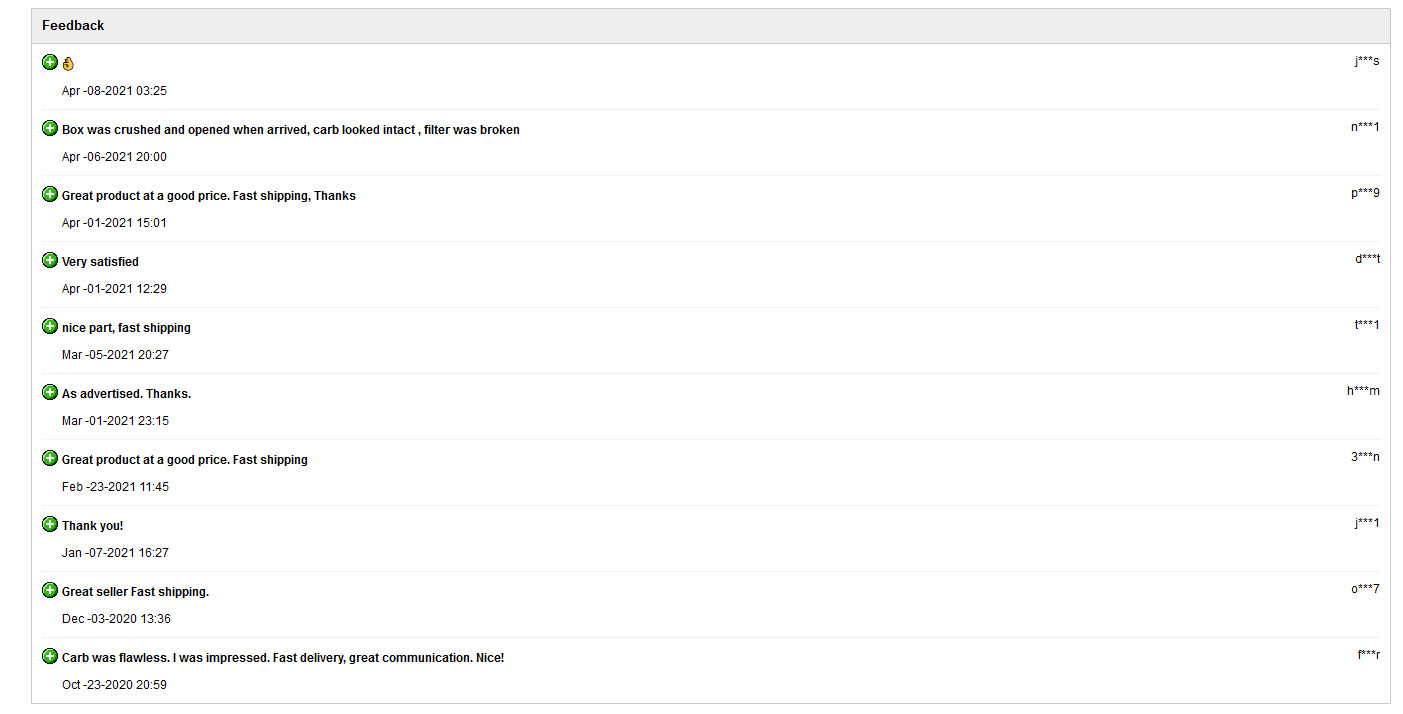Viewport: 1403px width, 714px height.
Task: Click the positive feedback icon beside the money bag emoji
Action: tap(50, 62)
